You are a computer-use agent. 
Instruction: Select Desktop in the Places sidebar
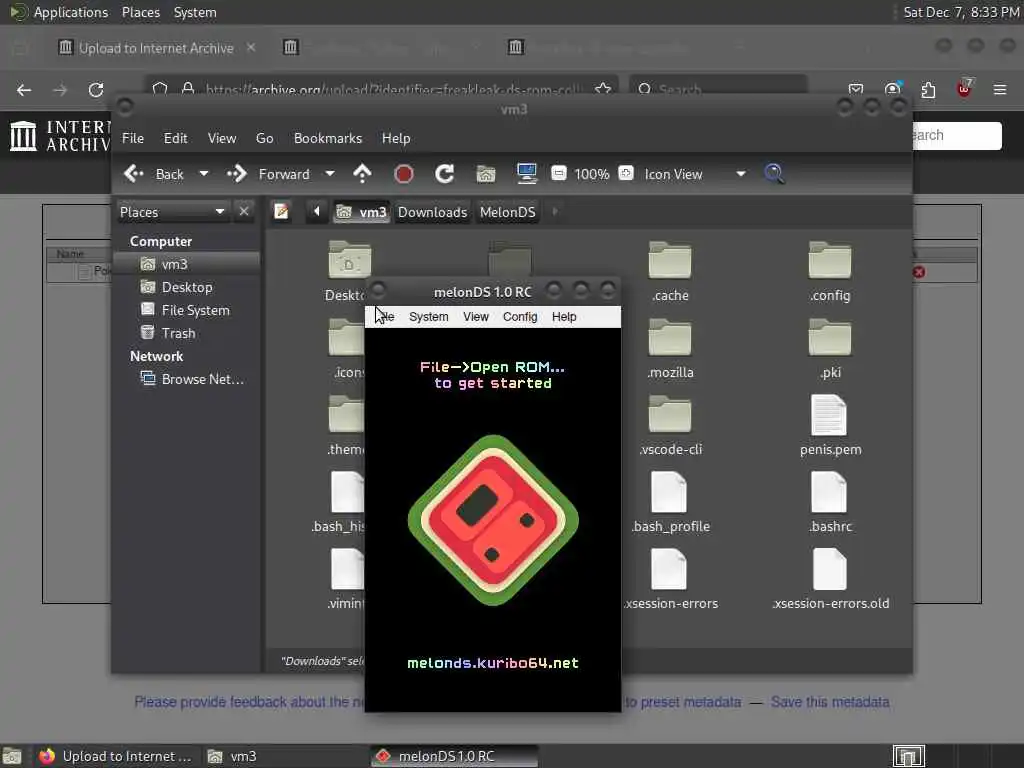pyautogui.click(x=187, y=287)
